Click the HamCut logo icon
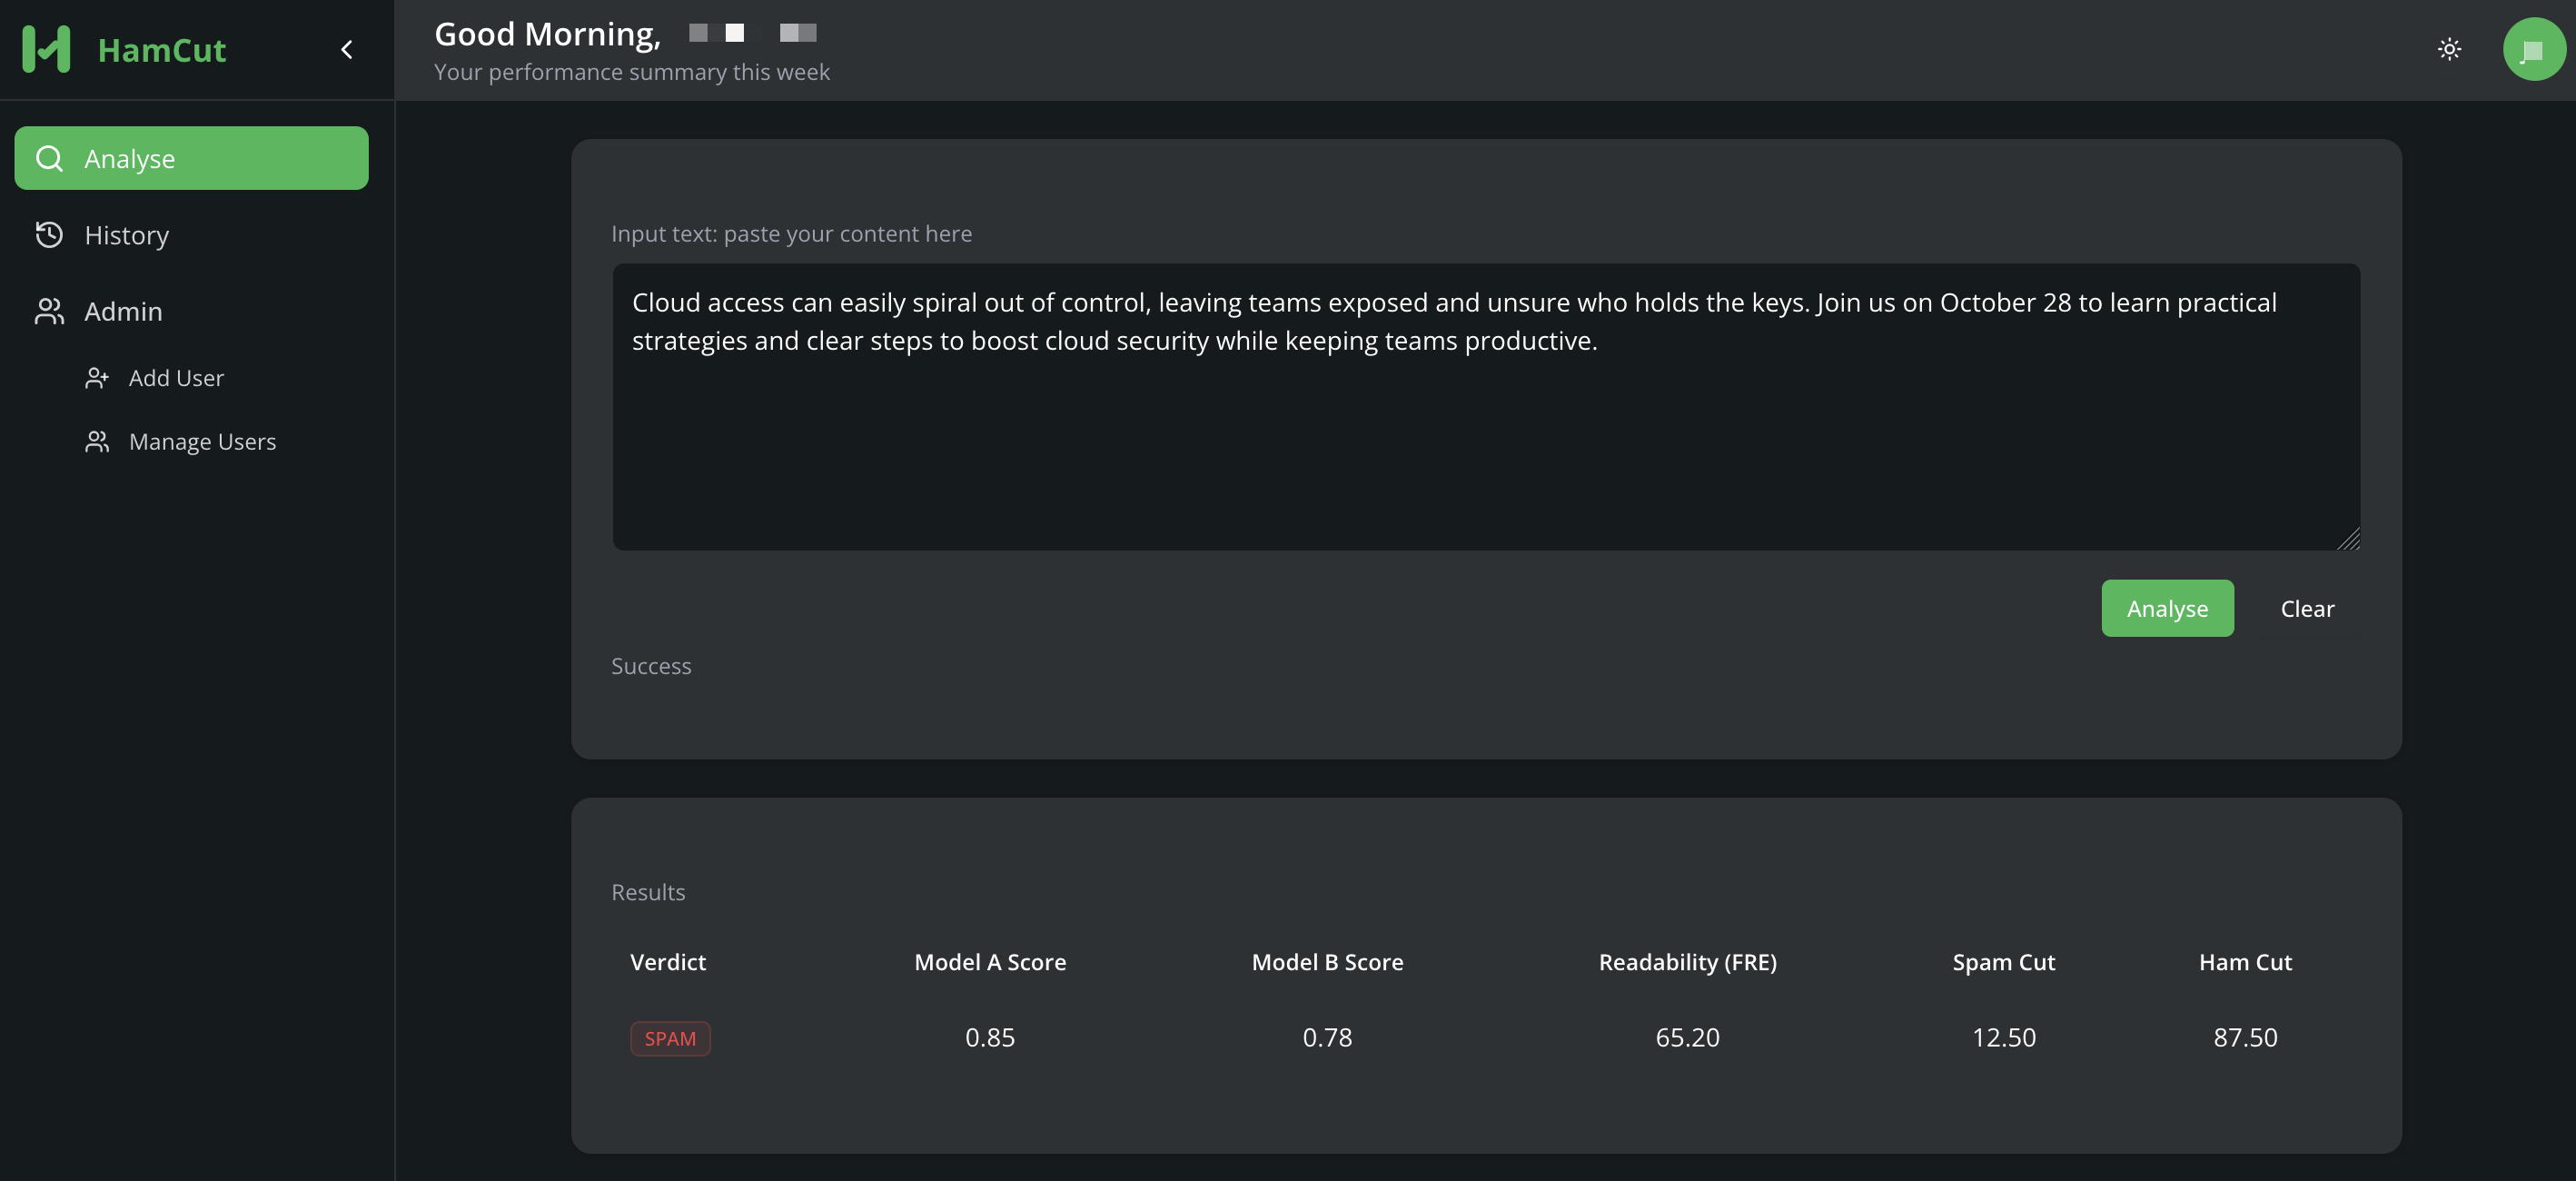Viewport: 2576px width, 1181px height. click(x=46, y=49)
